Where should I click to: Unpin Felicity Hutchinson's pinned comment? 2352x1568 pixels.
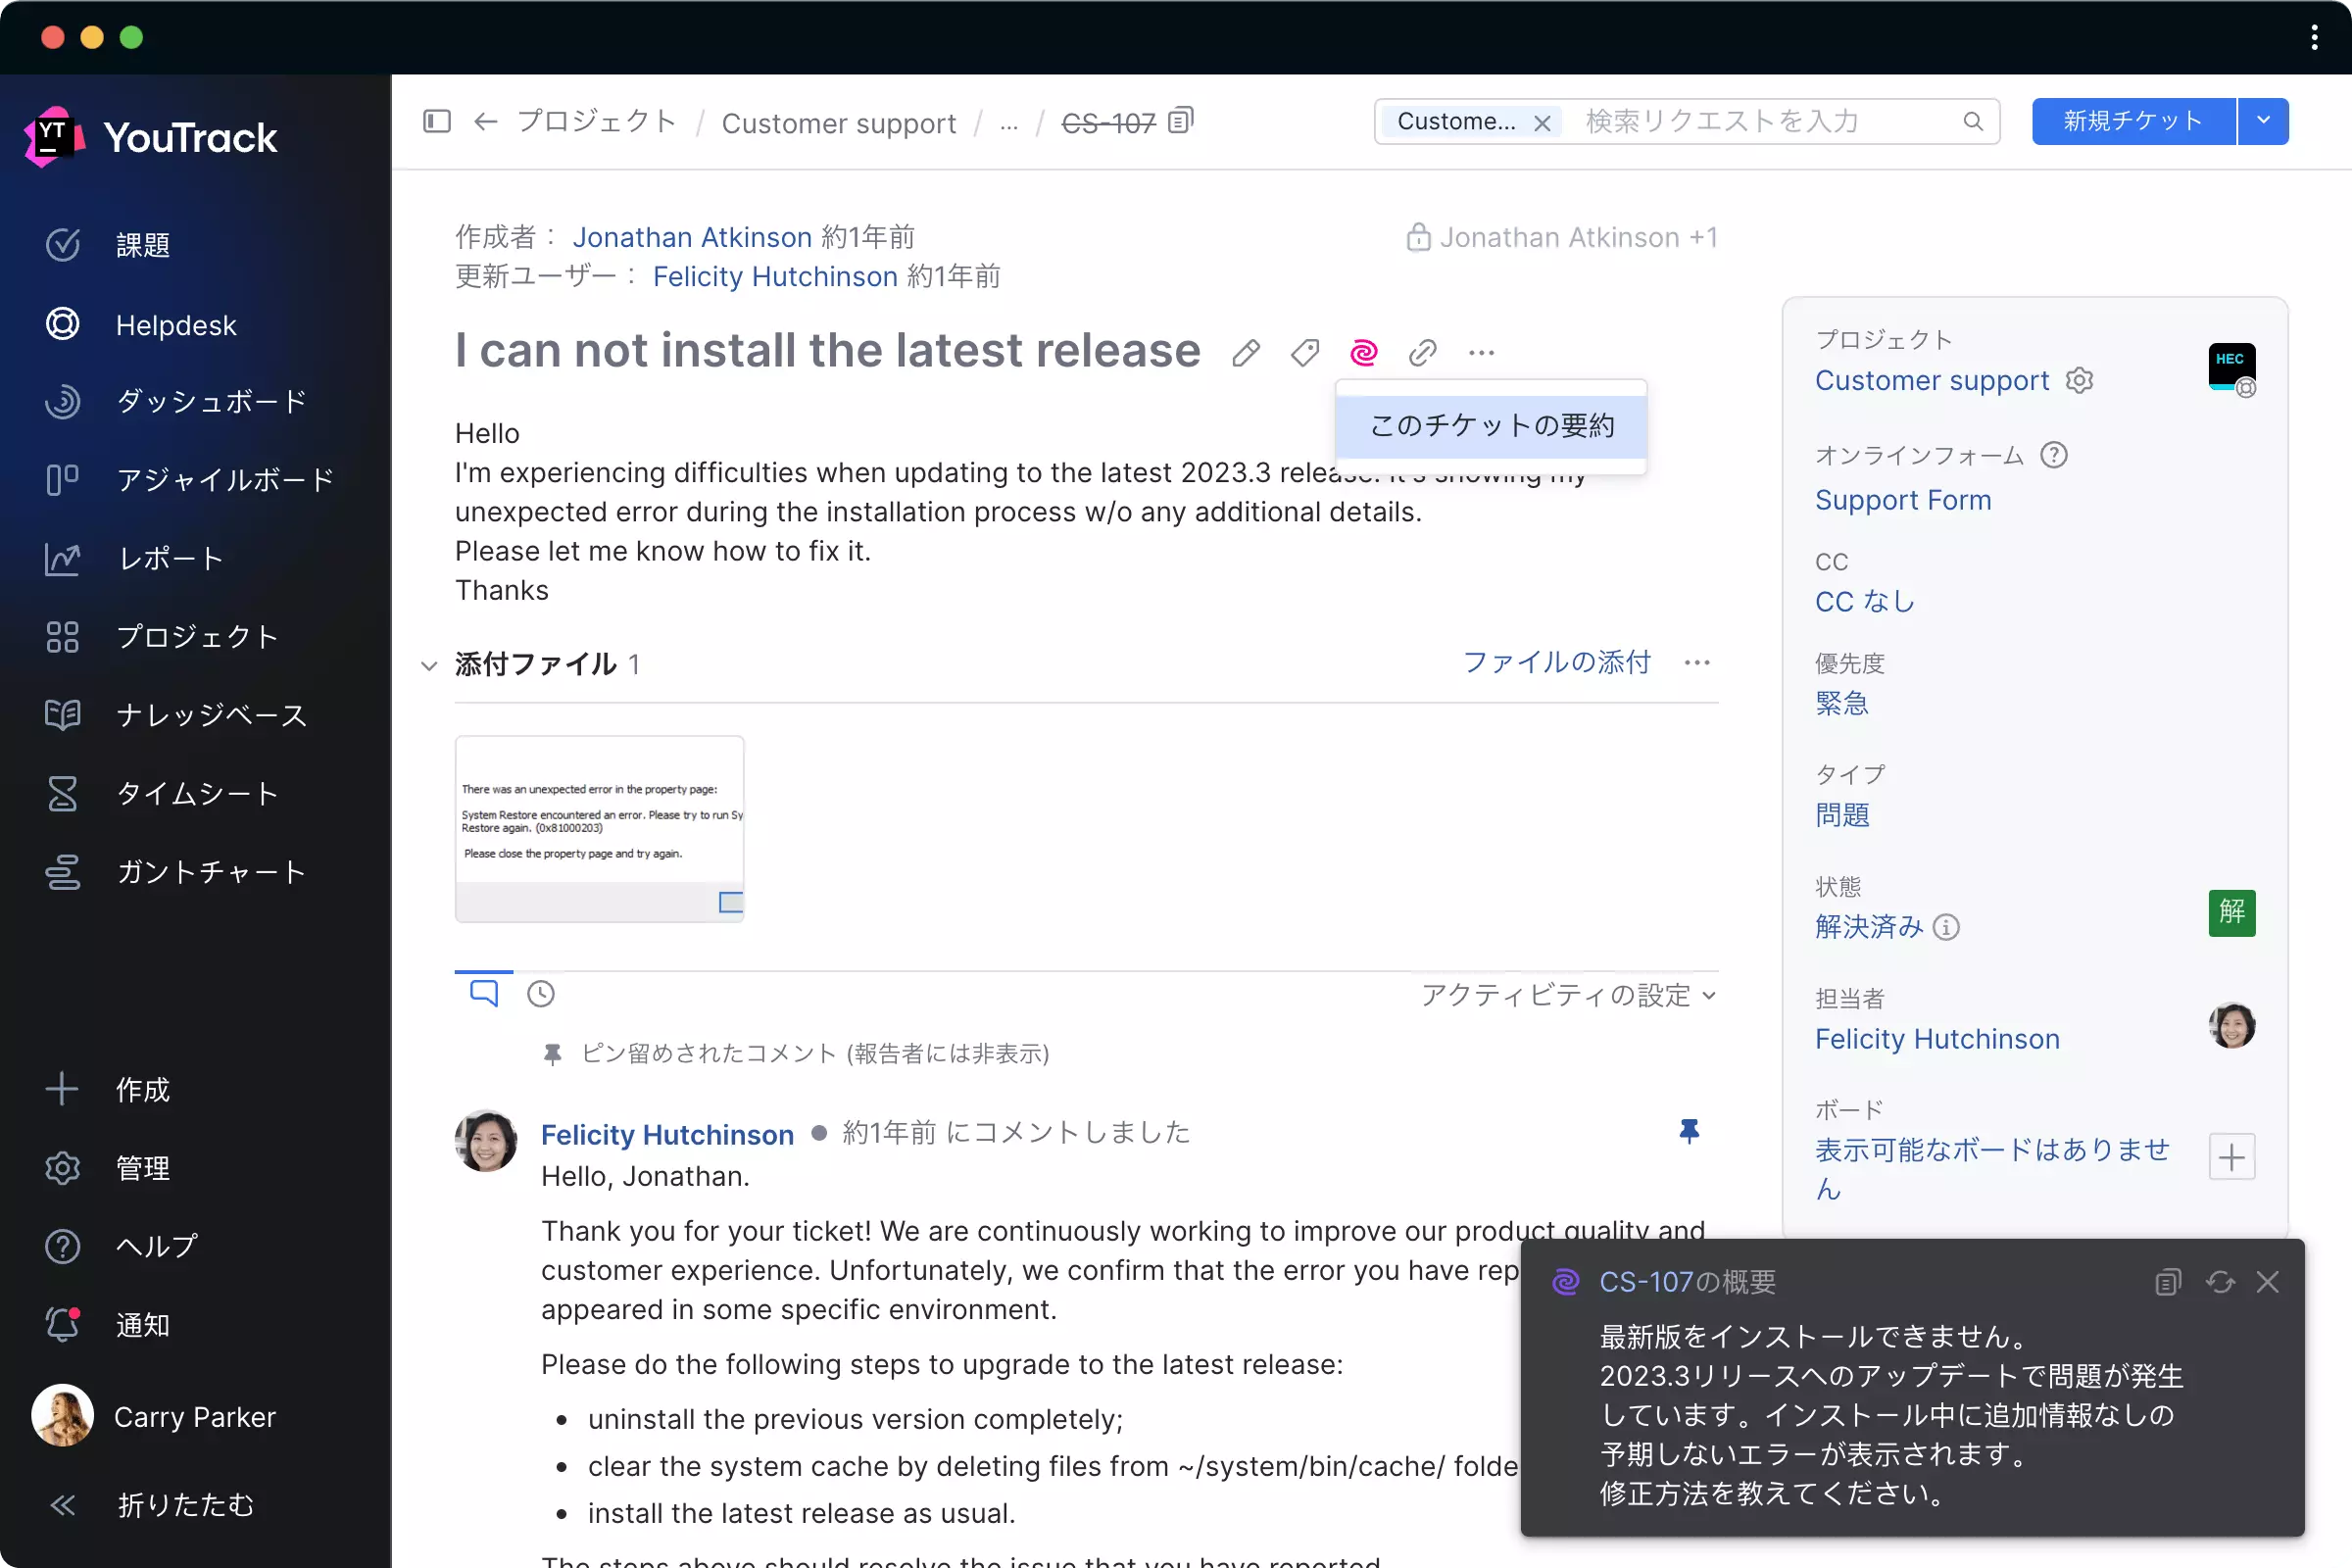click(x=1689, y=1131)
